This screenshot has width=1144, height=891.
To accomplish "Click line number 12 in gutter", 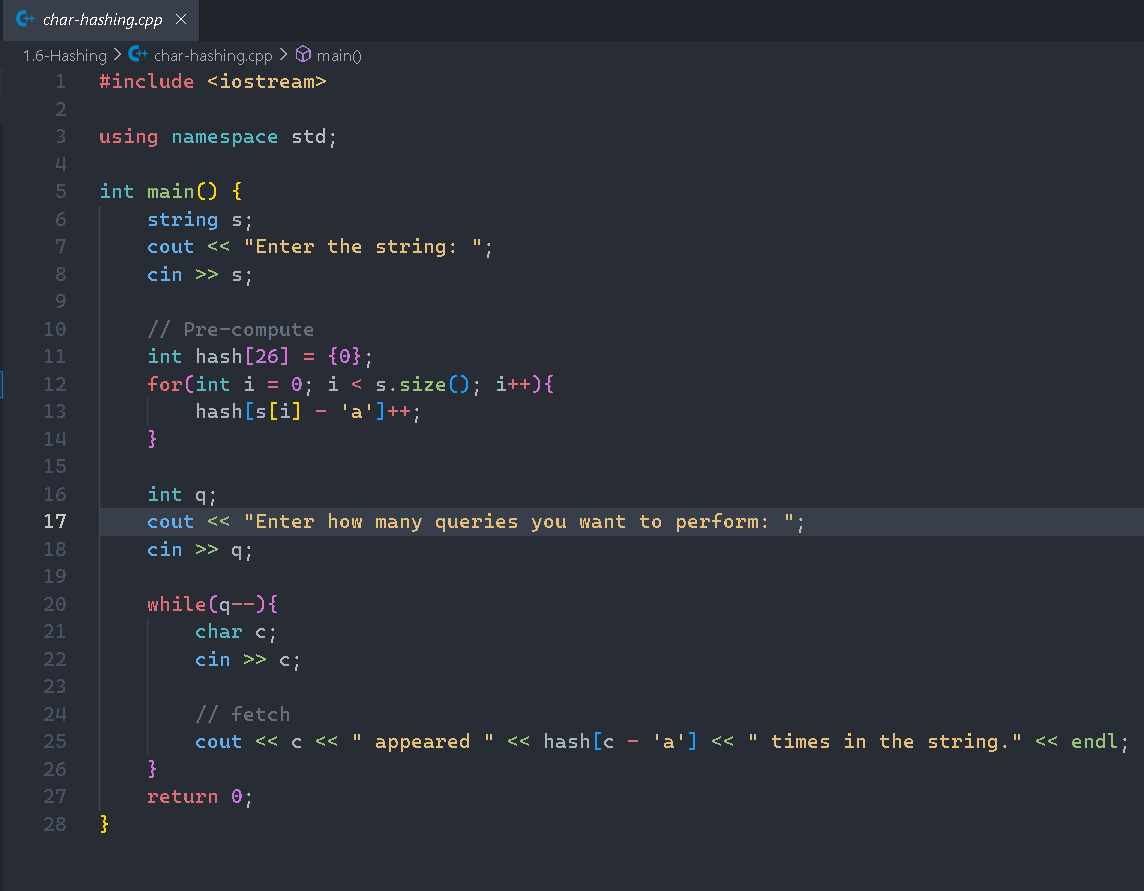I will coord(55,385).
